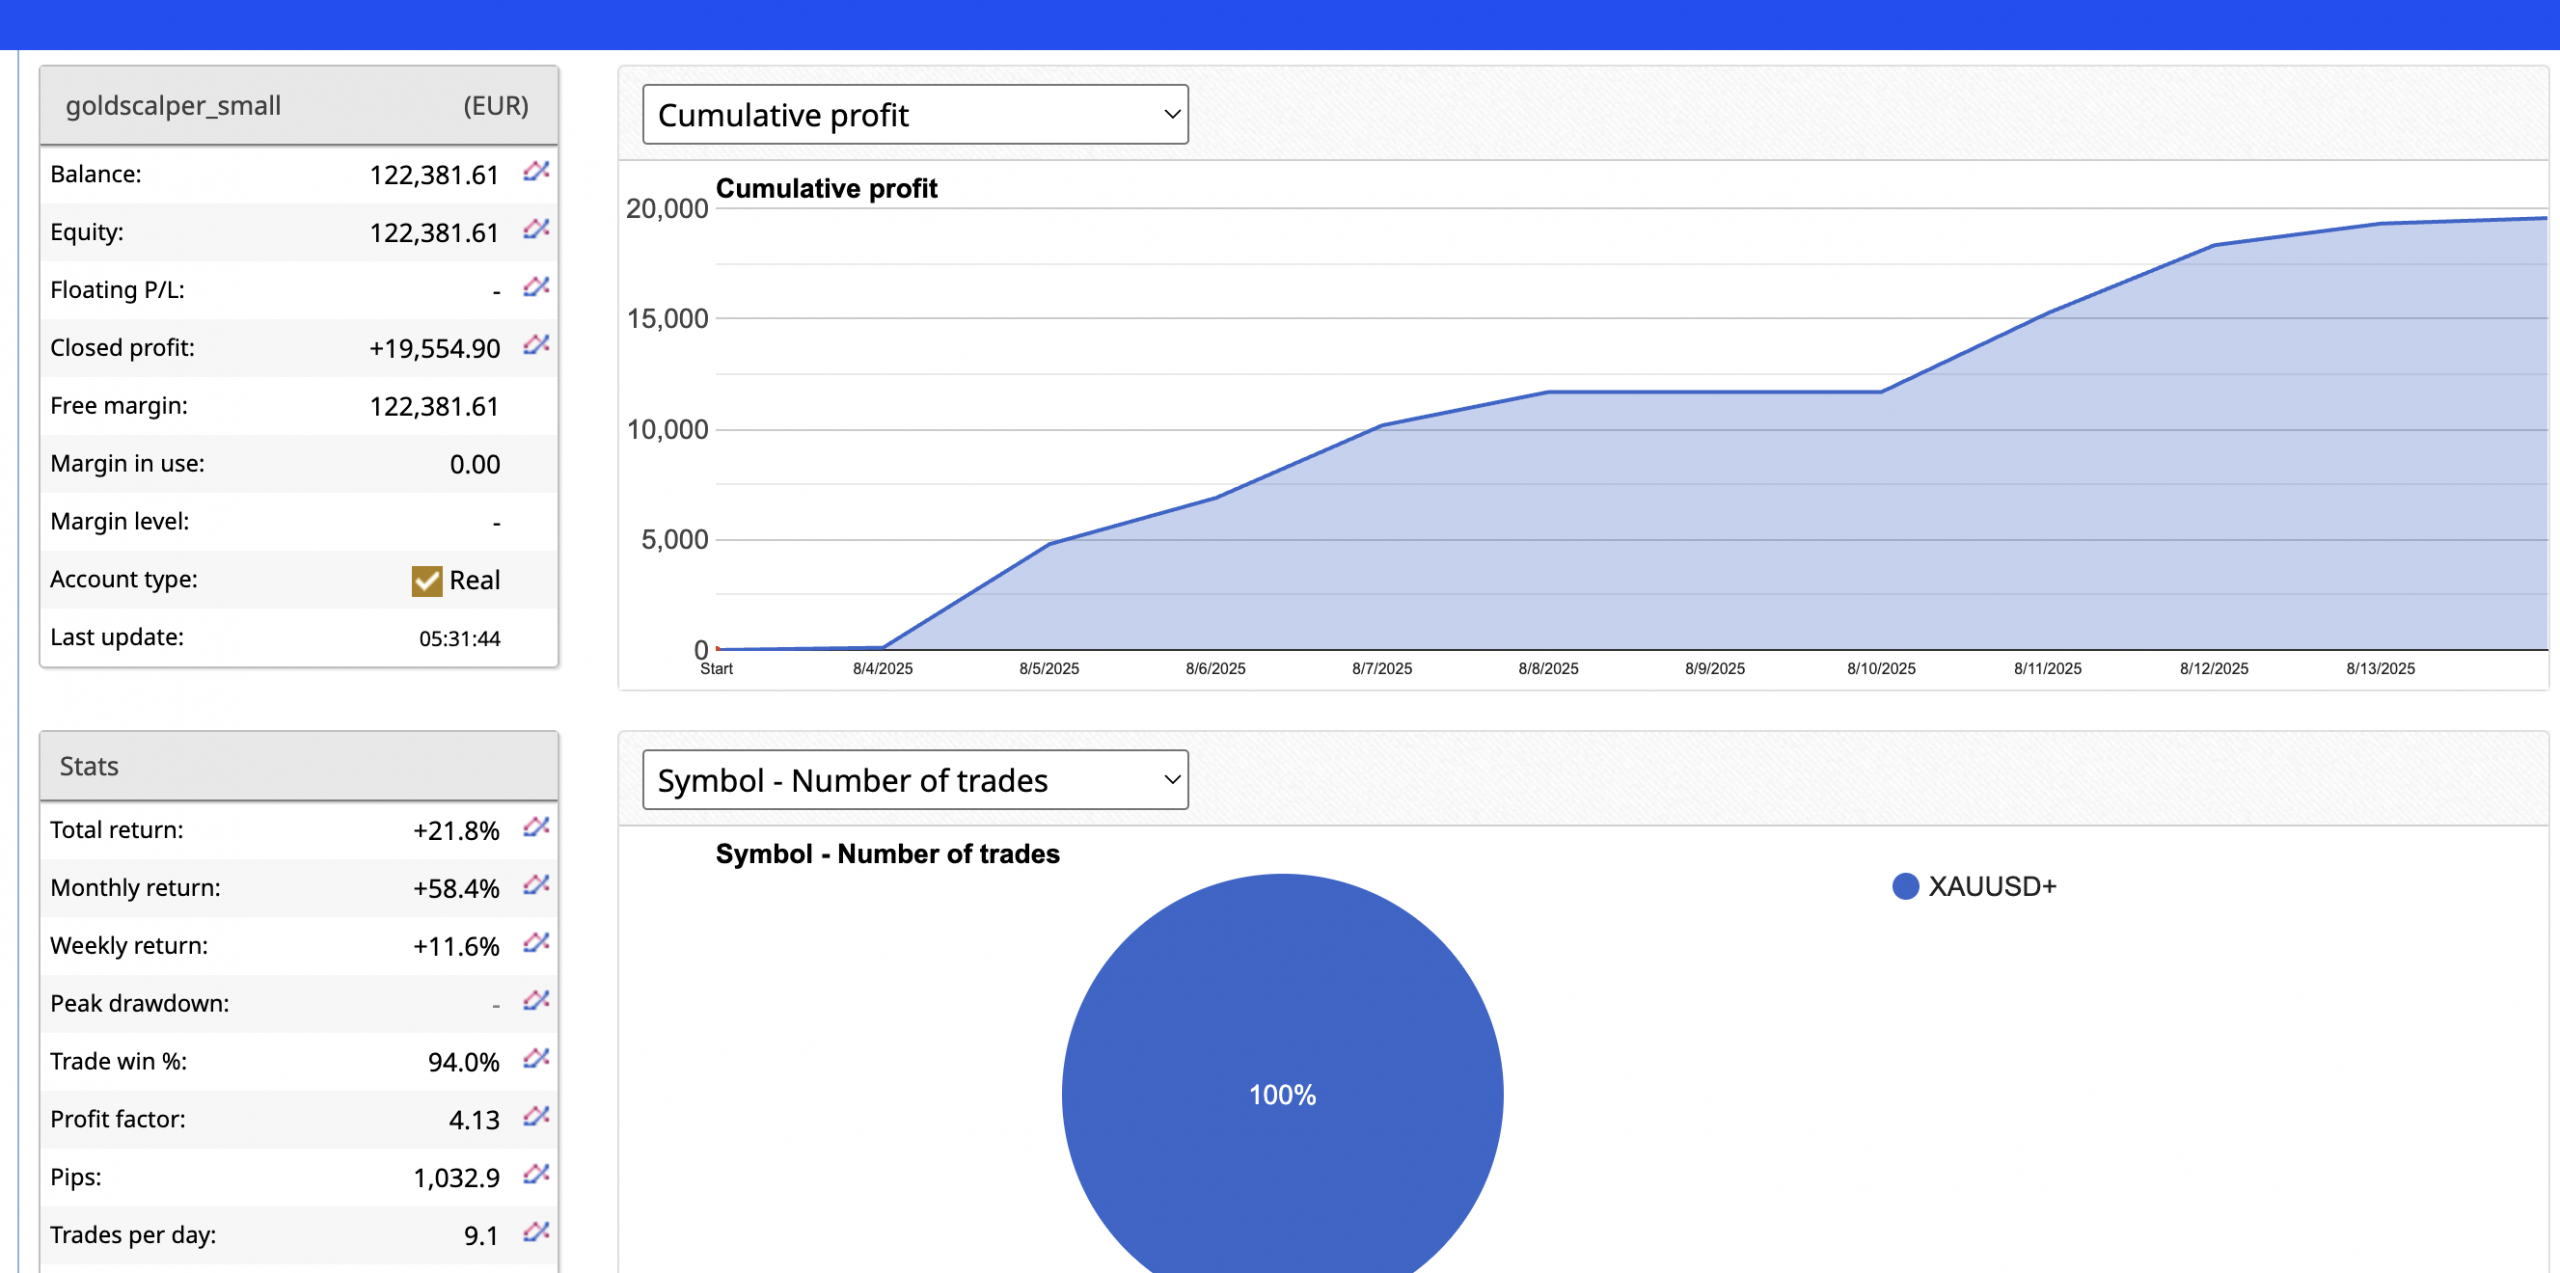
Task: Click the chart icon for Closed profit
Action: (x=536, y=346)
